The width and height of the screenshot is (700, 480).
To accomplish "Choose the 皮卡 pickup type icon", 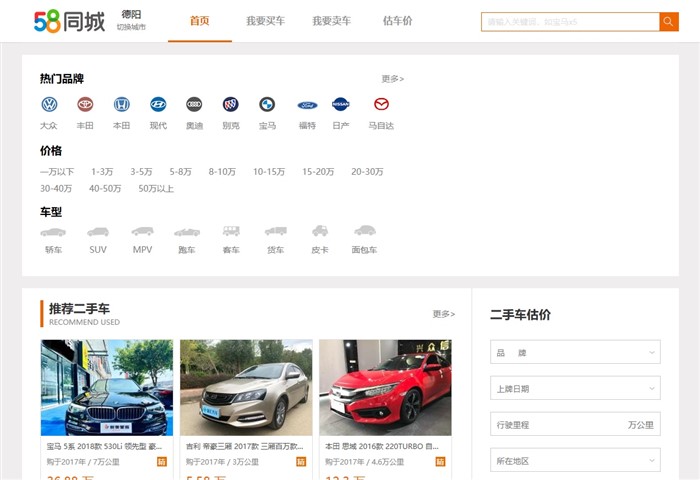I will (x=320, y=230).
